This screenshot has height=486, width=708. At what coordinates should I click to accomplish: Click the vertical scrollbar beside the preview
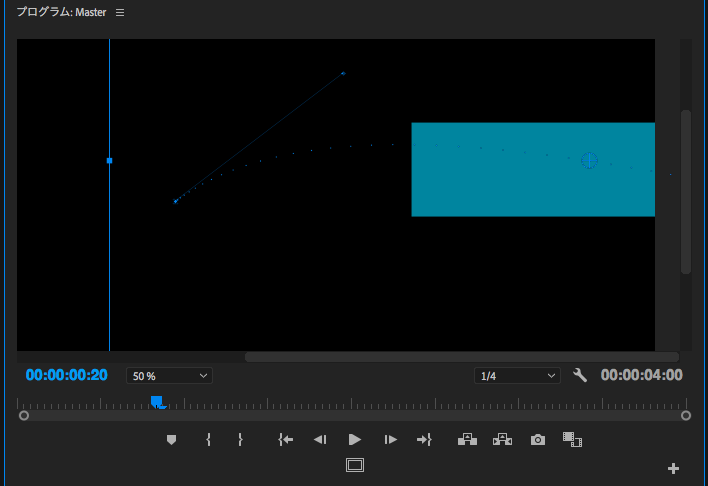(x=686, y=192)
